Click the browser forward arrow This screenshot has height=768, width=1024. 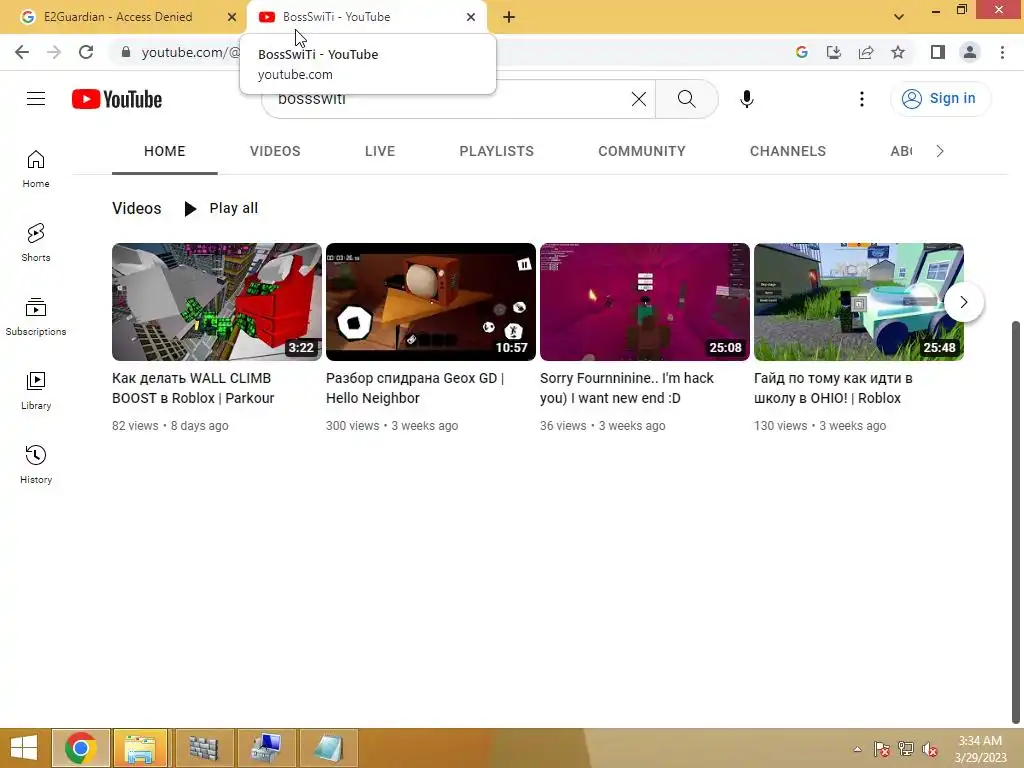pyautogui.click(x=54, y=52)
